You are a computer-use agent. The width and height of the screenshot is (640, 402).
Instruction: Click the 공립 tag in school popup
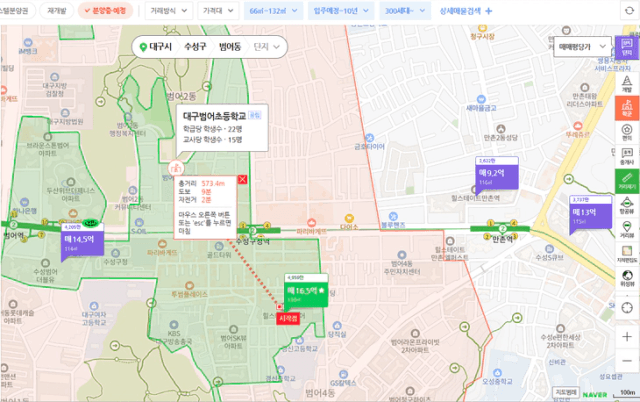coord(254,115)
